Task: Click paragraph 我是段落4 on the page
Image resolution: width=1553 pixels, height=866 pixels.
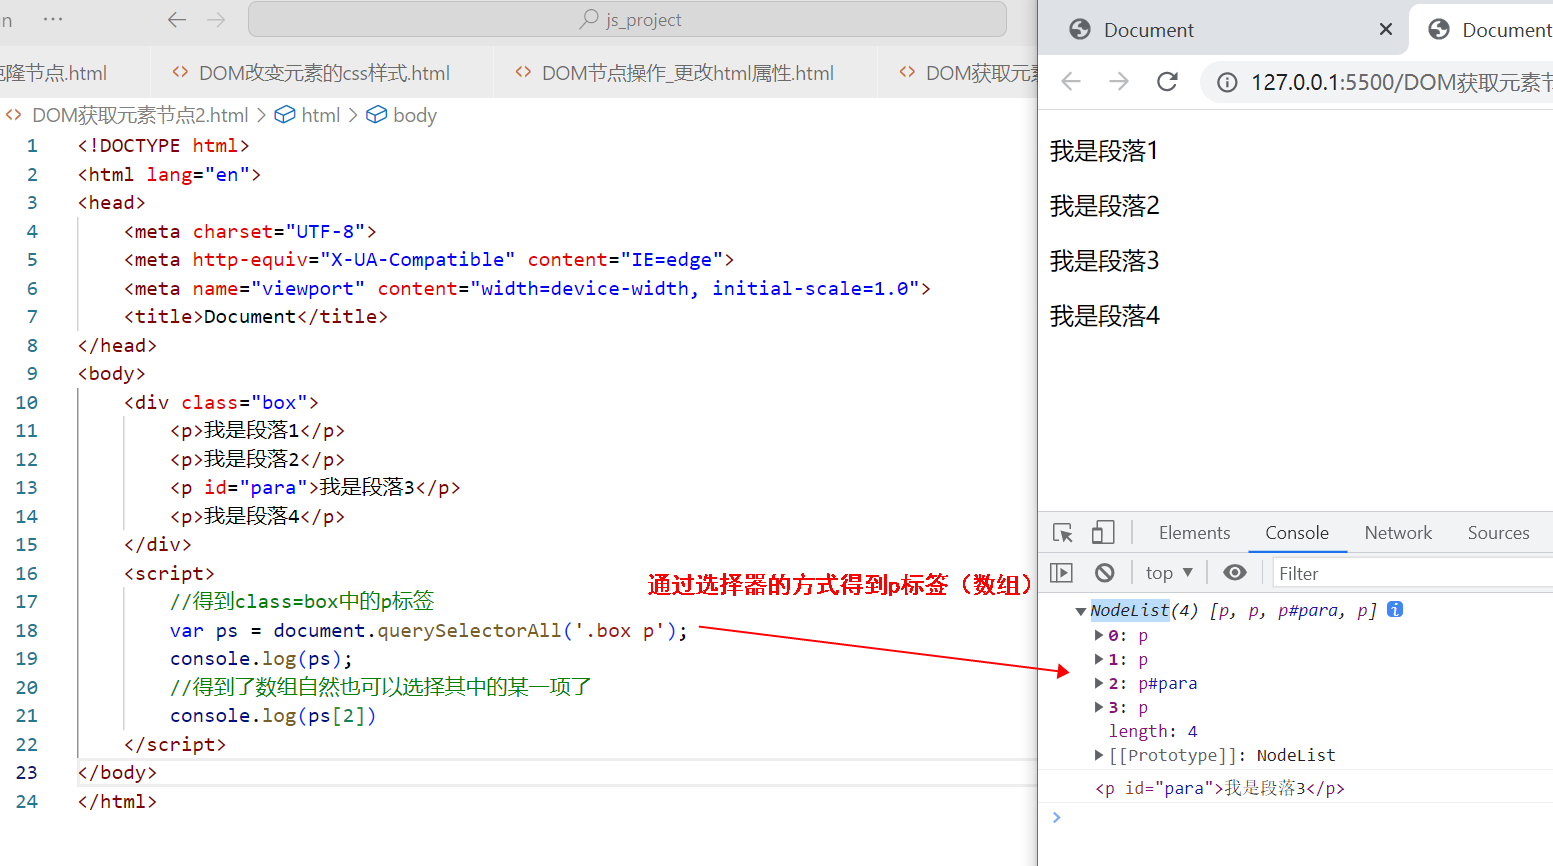Action: 1104,316
